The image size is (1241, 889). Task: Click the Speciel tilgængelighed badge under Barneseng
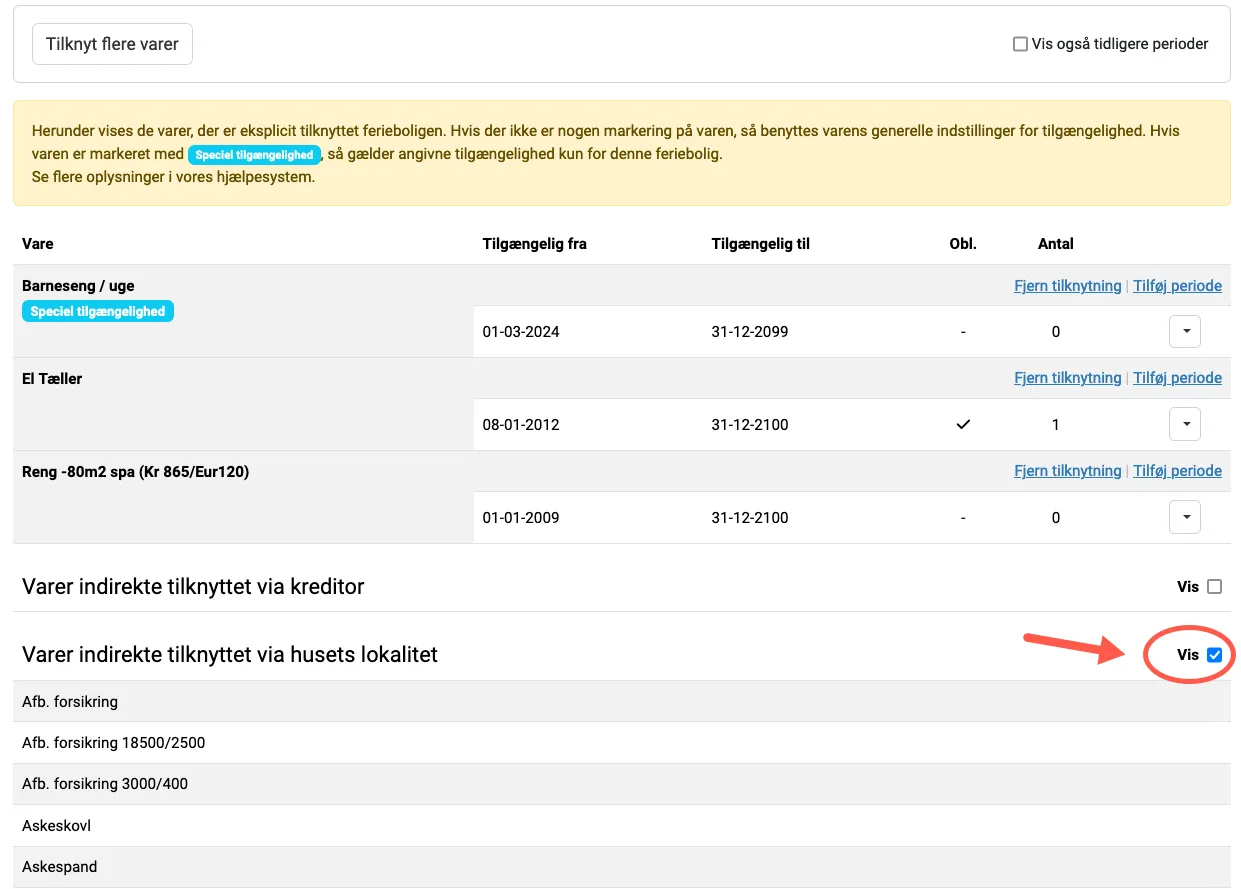pos(98,312)
